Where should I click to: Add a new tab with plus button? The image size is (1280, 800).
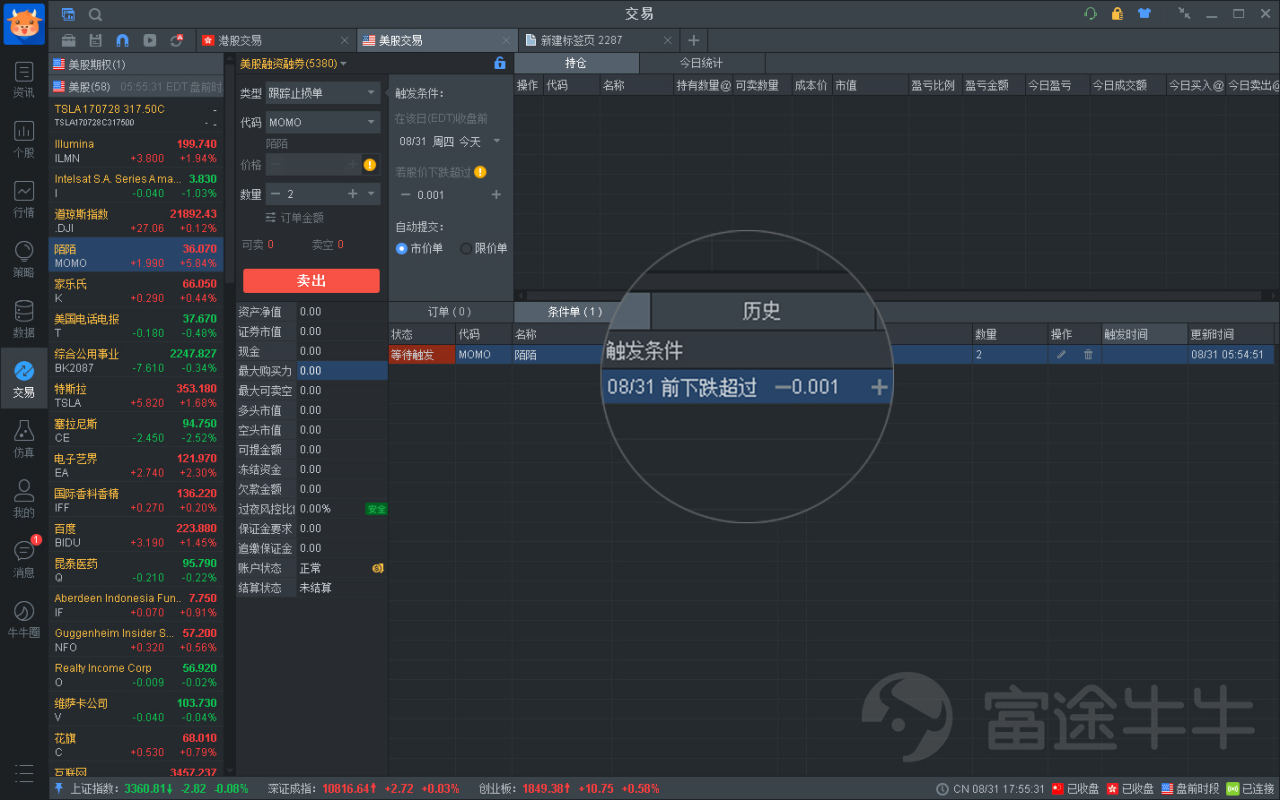click(693, 41)
